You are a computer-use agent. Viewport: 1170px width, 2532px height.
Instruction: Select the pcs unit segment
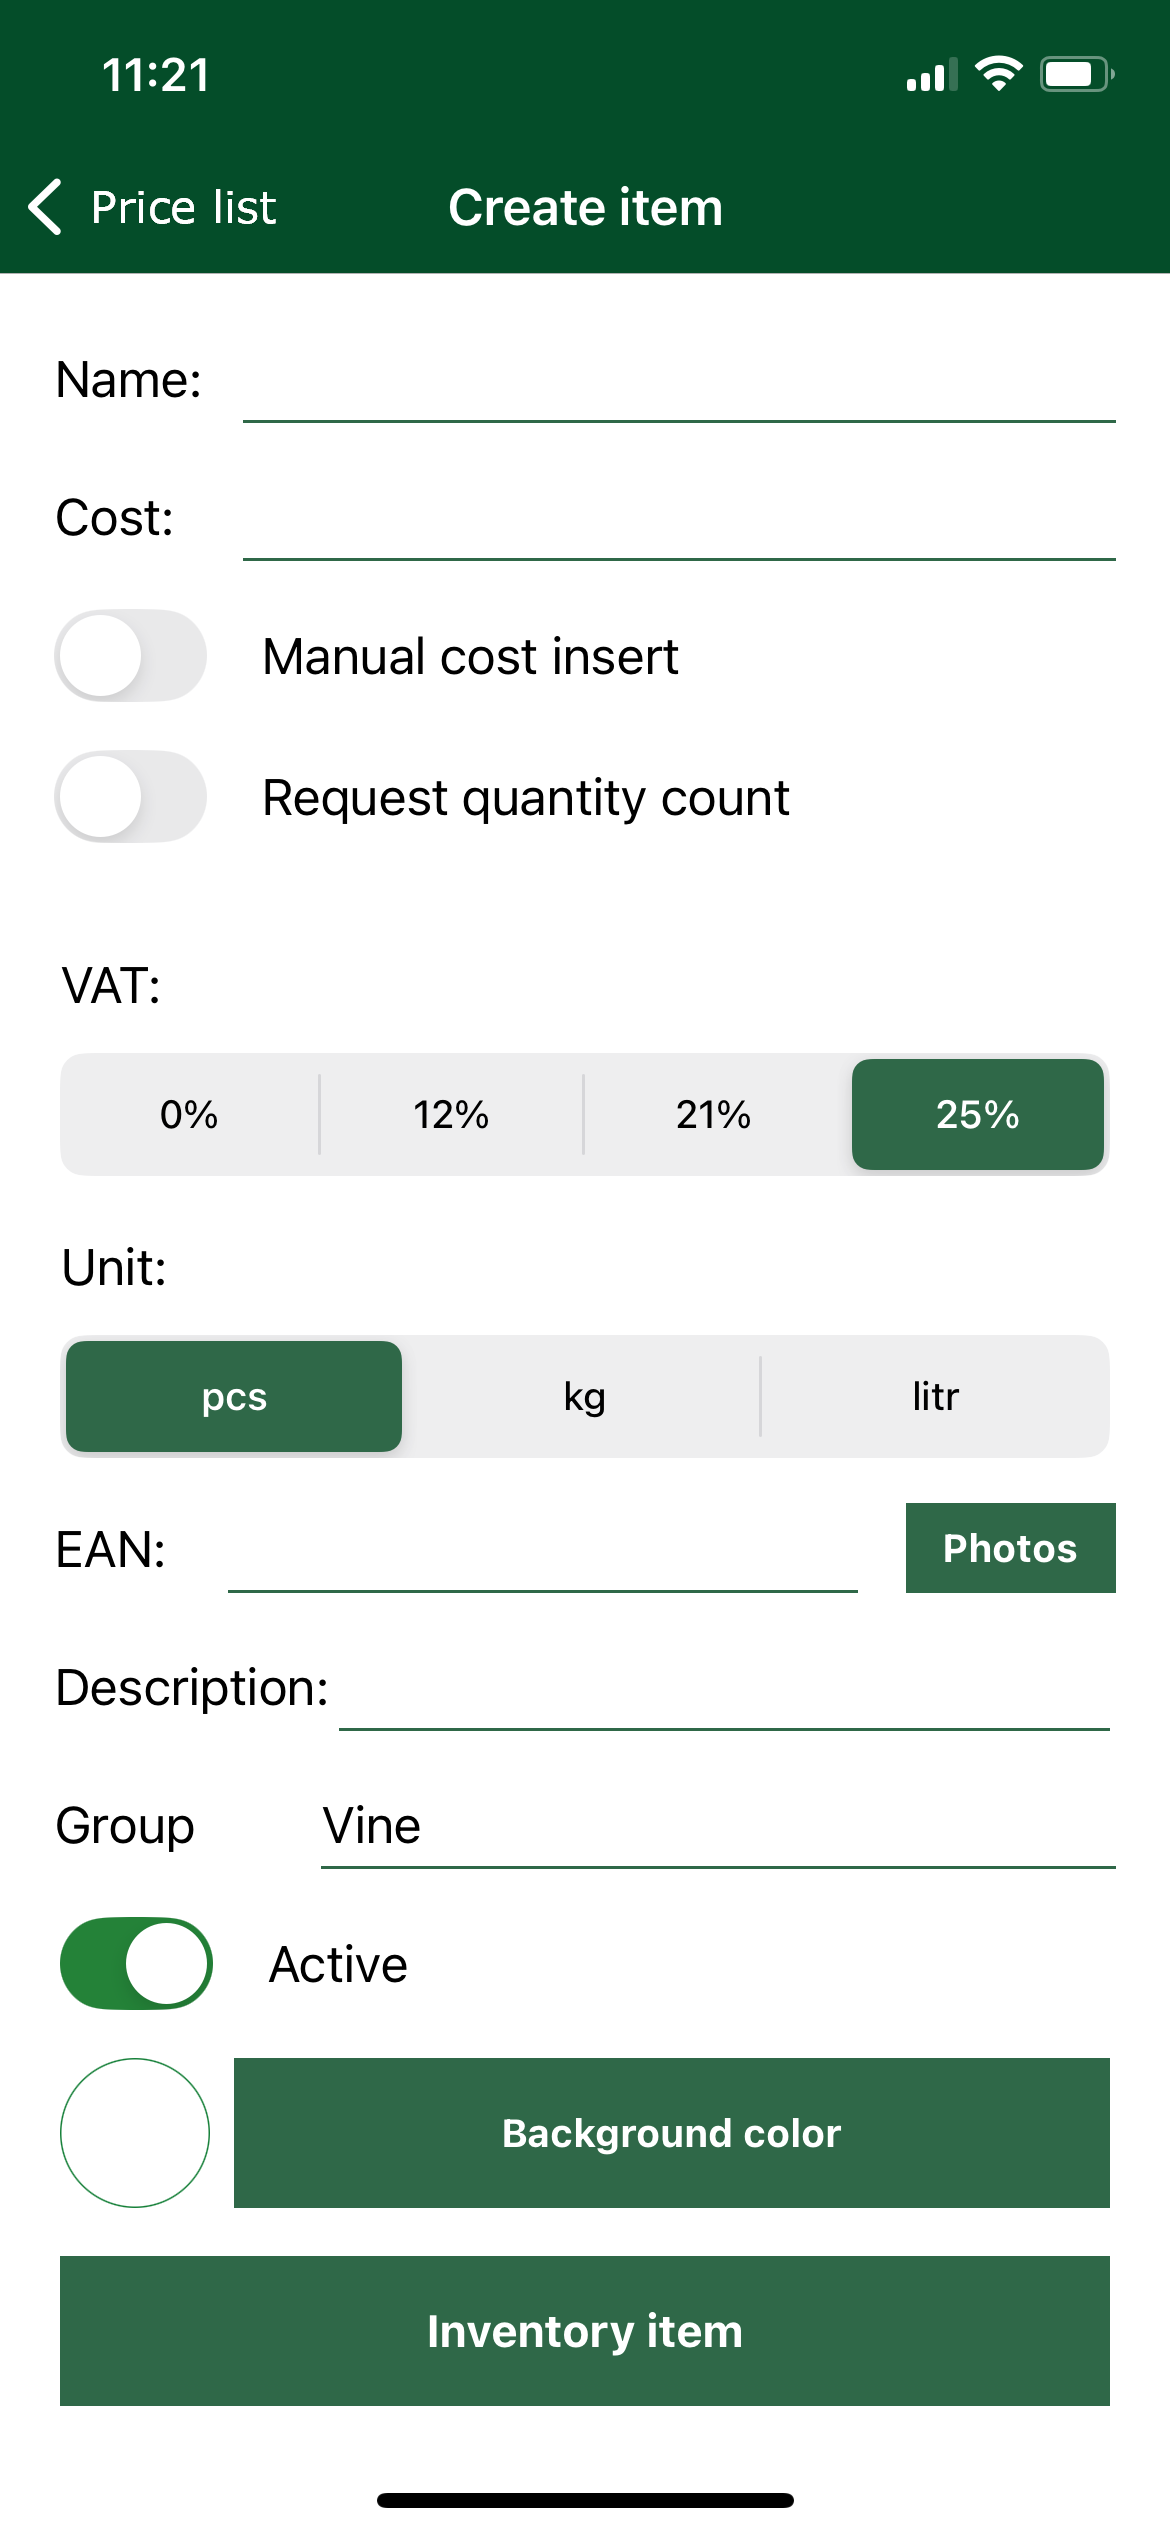(x=234, y=1396)
